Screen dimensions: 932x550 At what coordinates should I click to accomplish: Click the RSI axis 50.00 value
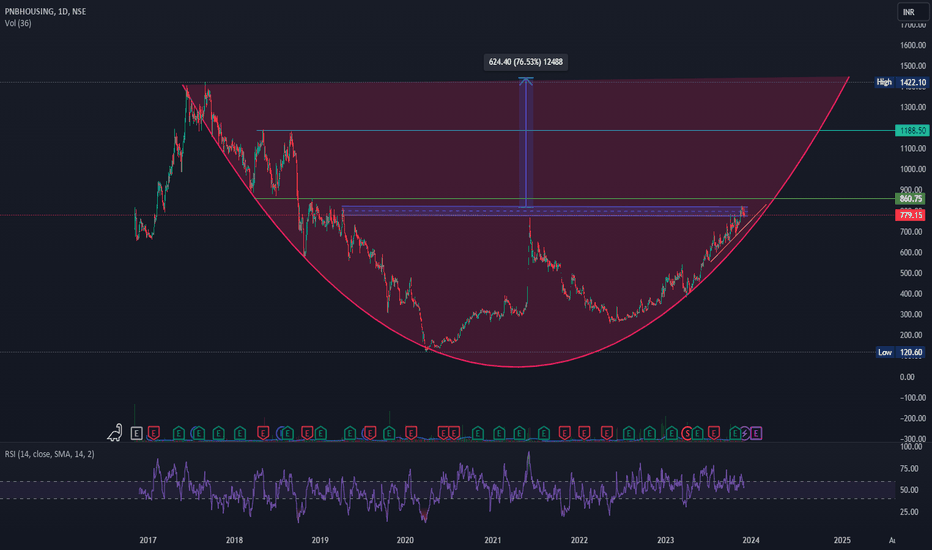coord(909,490)
